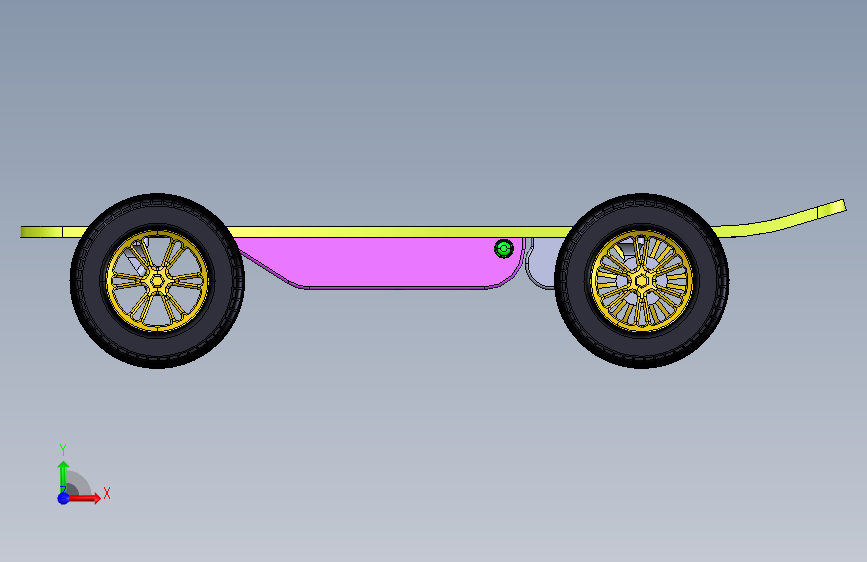Pick the right wheel's yellow hub center
Screen dimensions: 867x562
(641, 281)
